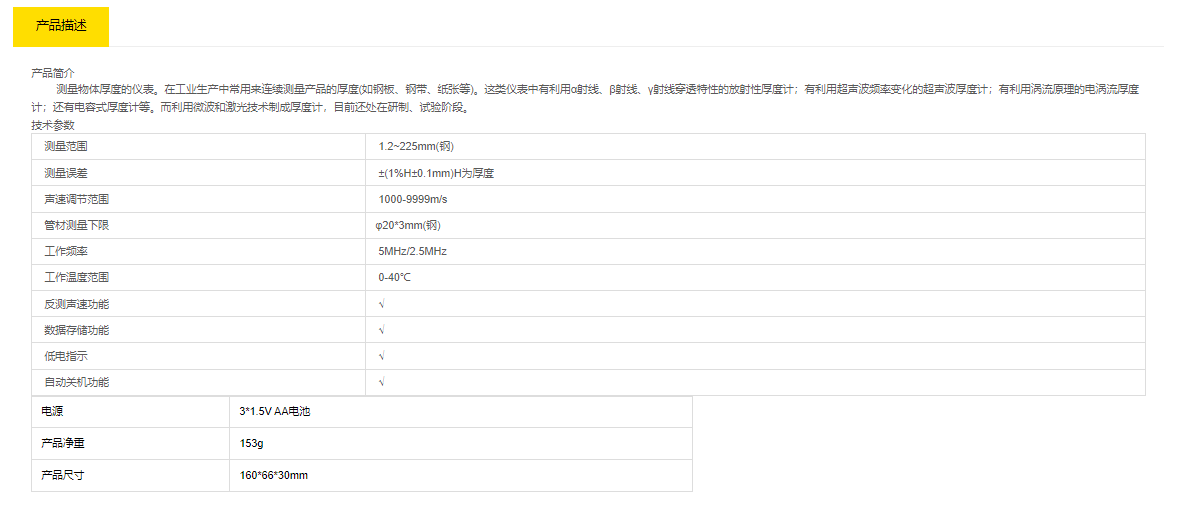This screenshot has height=505, width=1201.
Task: Click the 工作温度范围 table cell
Action: point(199,277)
